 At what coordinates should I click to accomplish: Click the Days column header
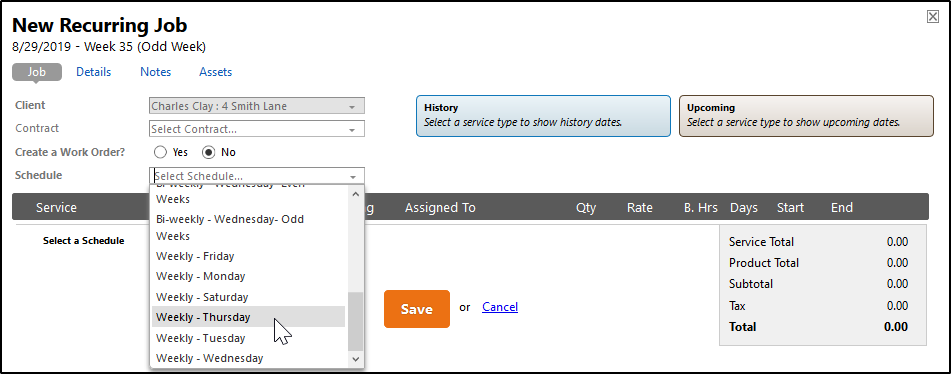(x=744, y=207)
